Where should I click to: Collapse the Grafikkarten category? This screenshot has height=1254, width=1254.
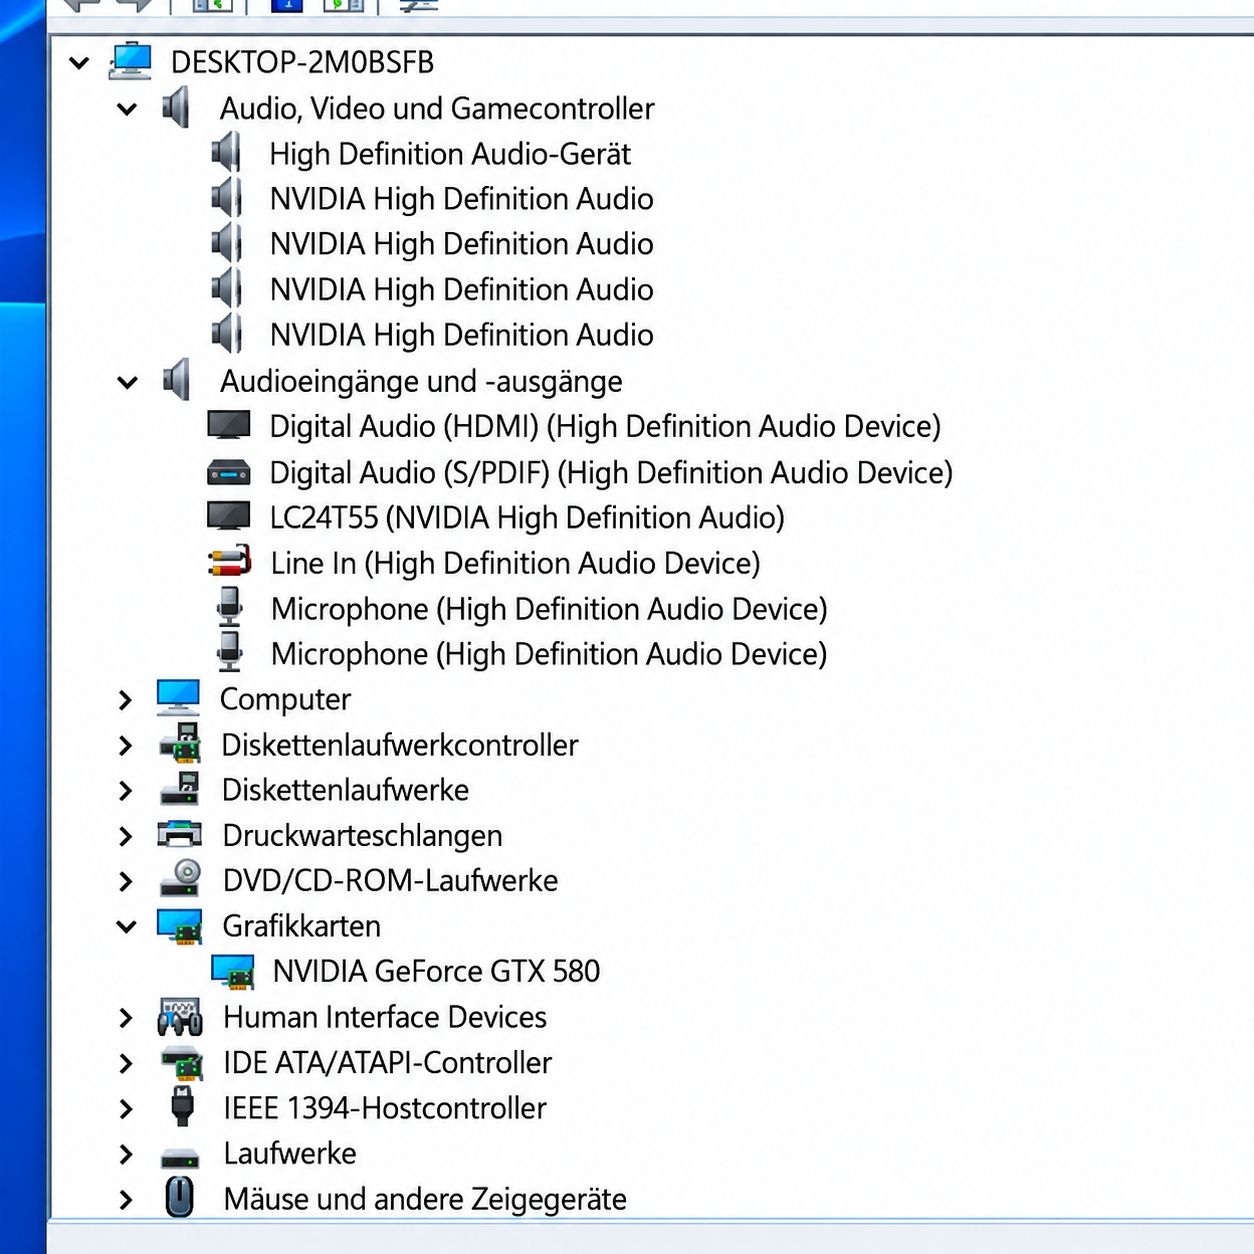(x=127, y=927)
